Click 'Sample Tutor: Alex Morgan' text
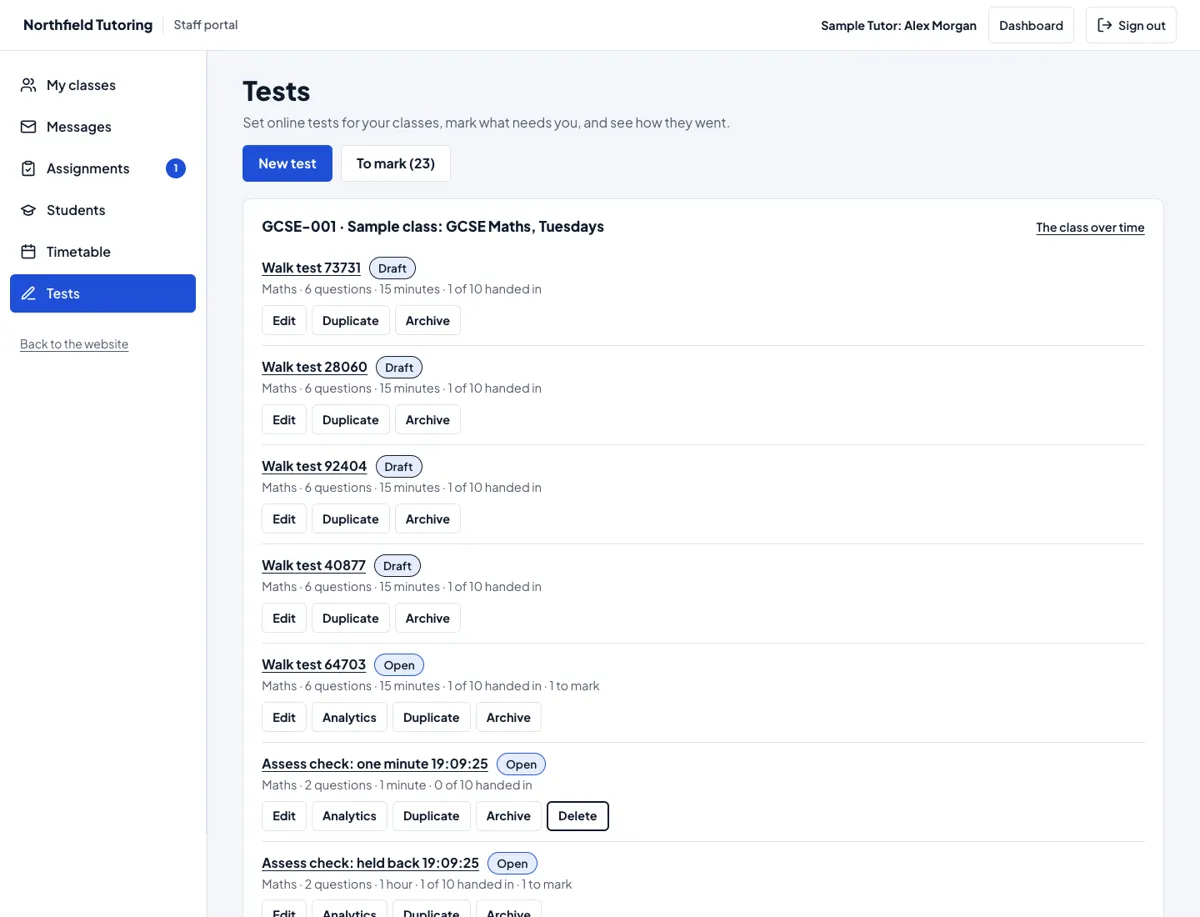The width and height of the screenshot is (1200, 917). pos(898,25)
